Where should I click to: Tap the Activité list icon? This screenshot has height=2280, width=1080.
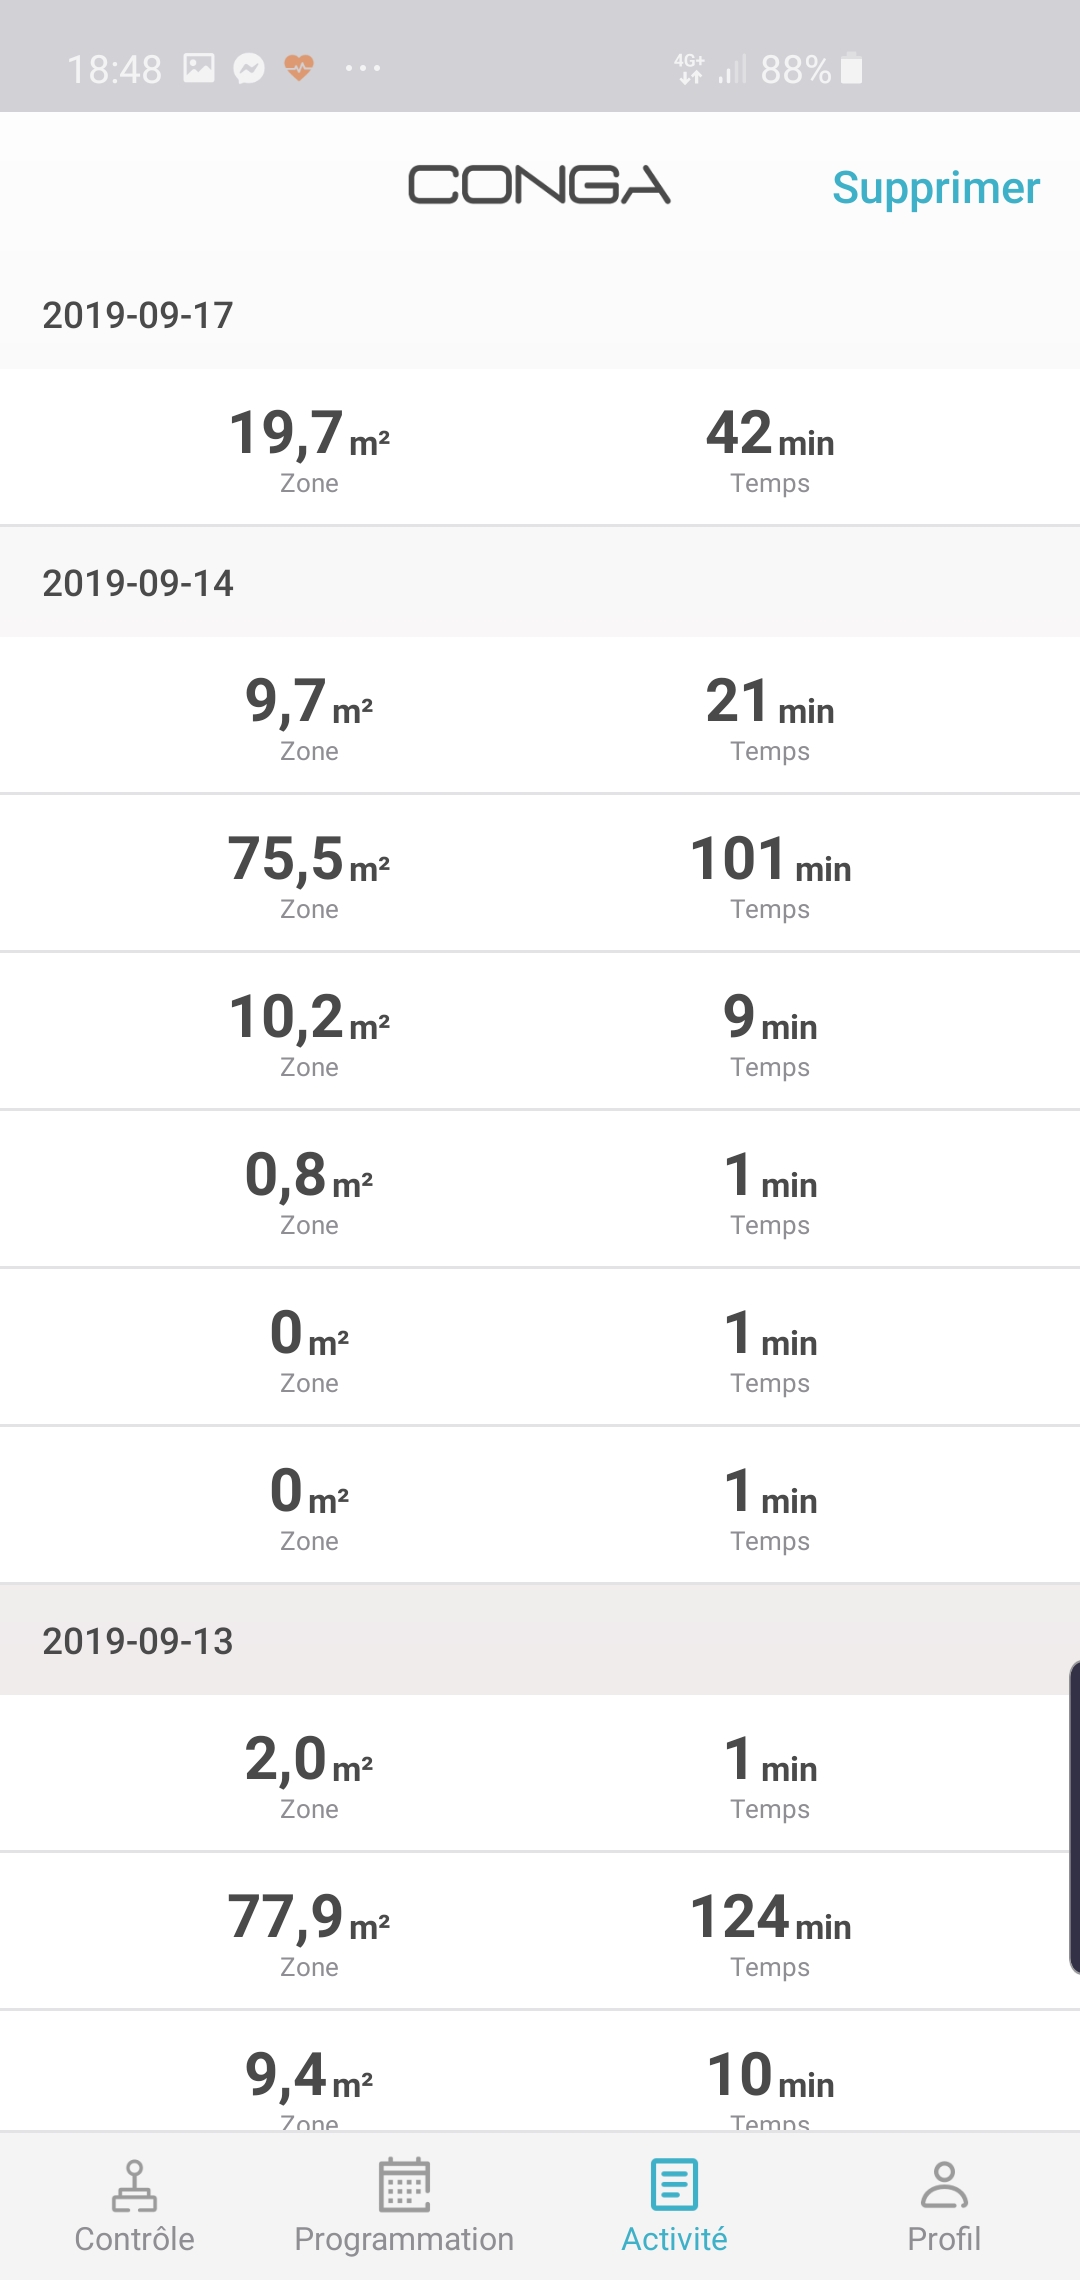pyautogui.click(x=674, y=2184)
